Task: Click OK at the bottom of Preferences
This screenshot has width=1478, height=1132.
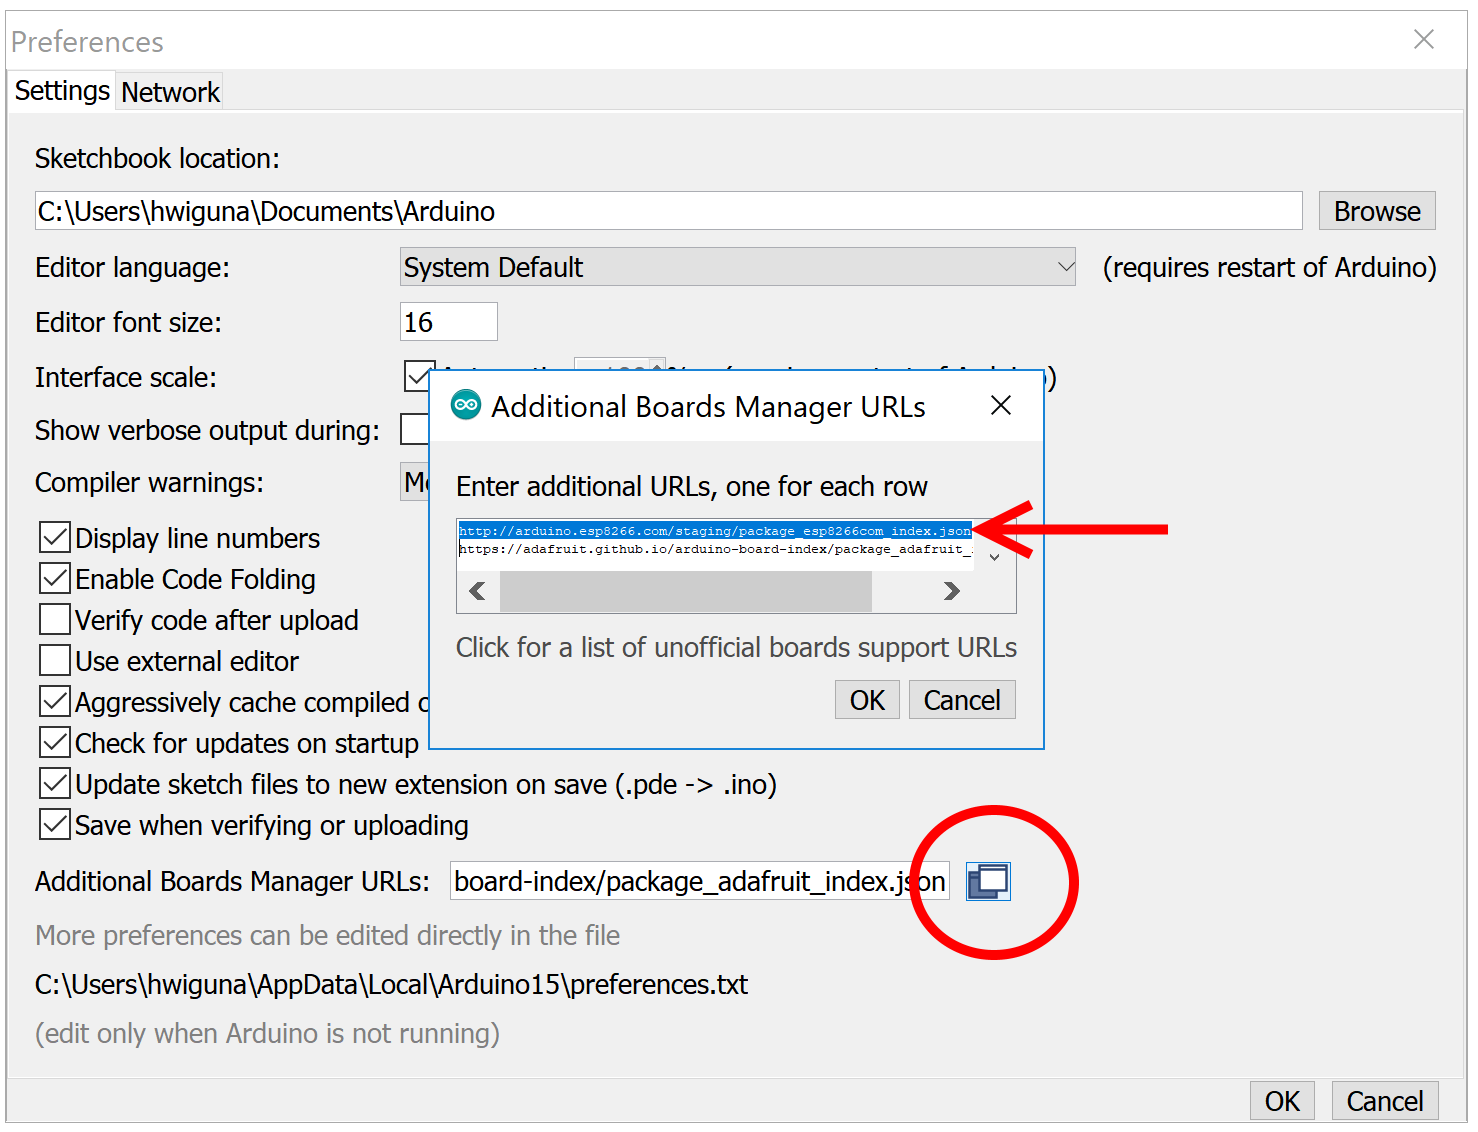Action: click(x=1282, y=1101)
